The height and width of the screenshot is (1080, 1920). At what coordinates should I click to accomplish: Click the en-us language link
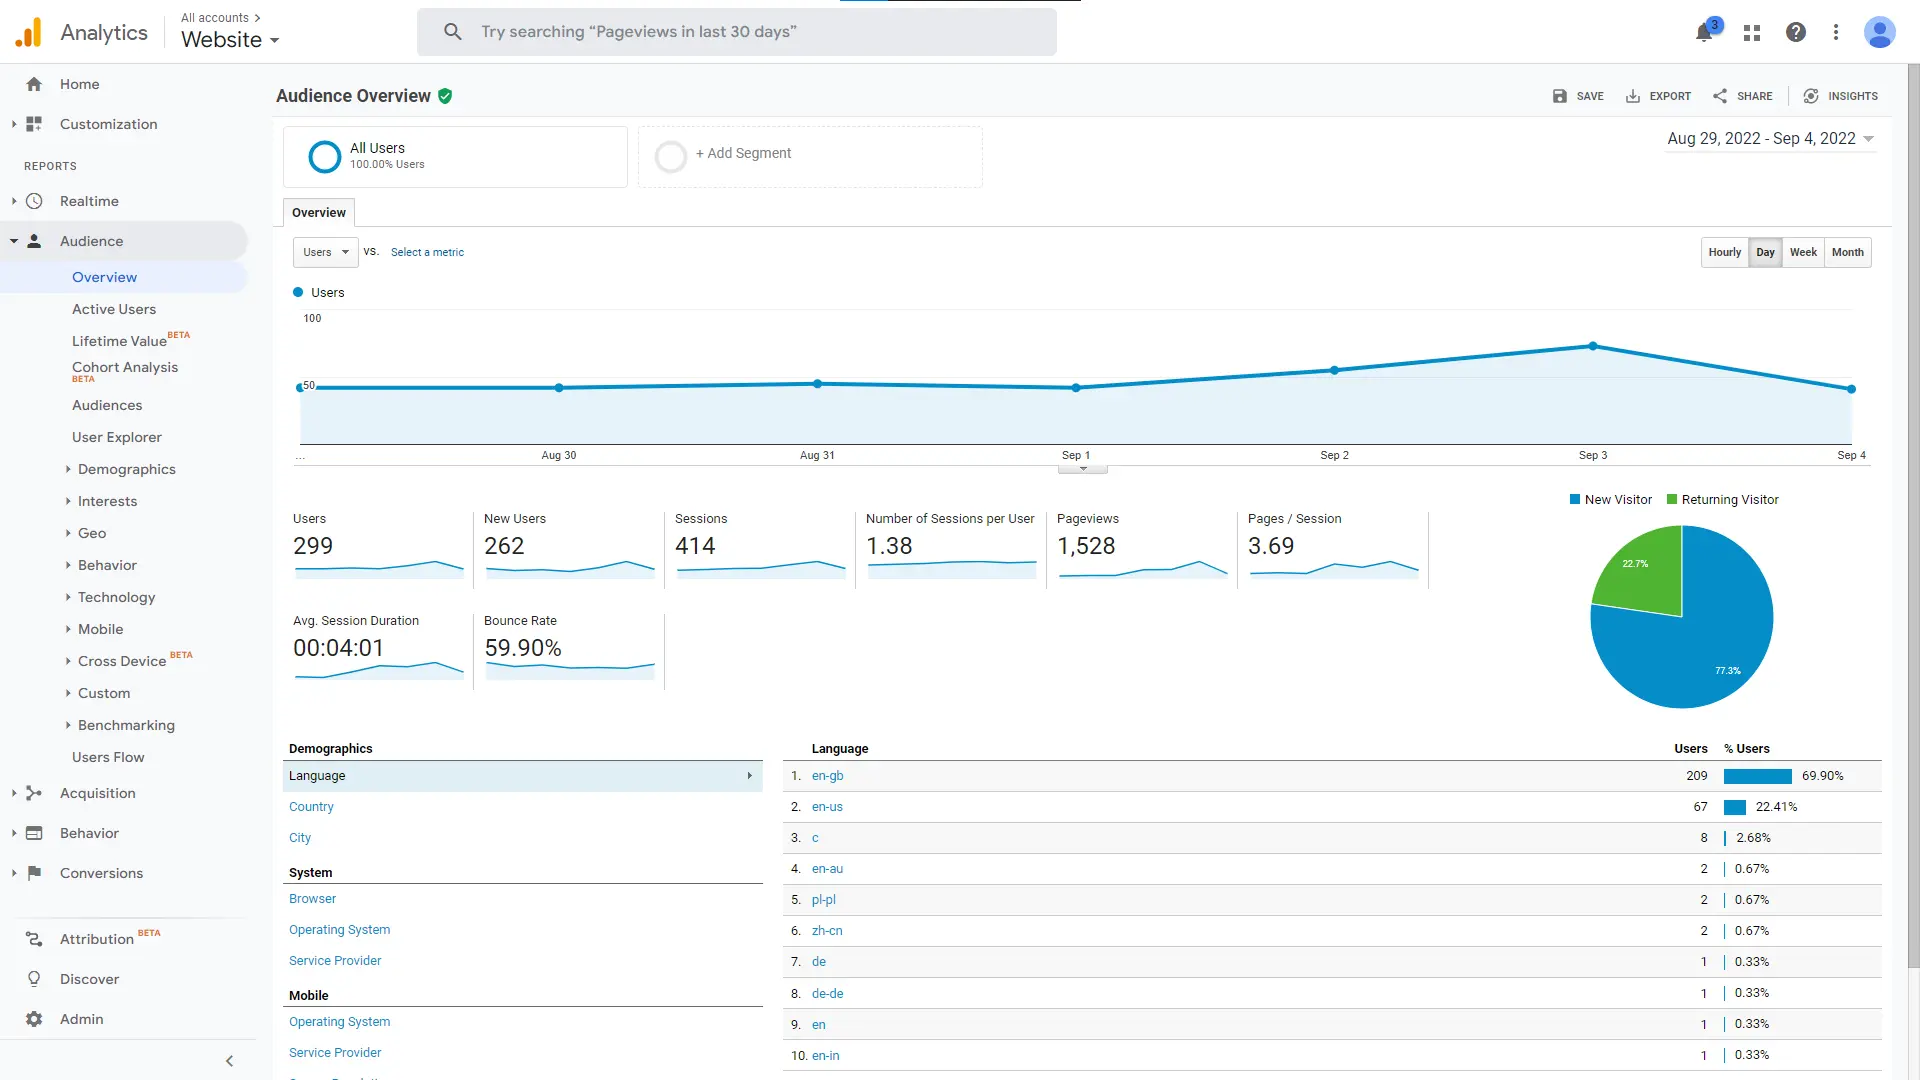pos(827,807)
